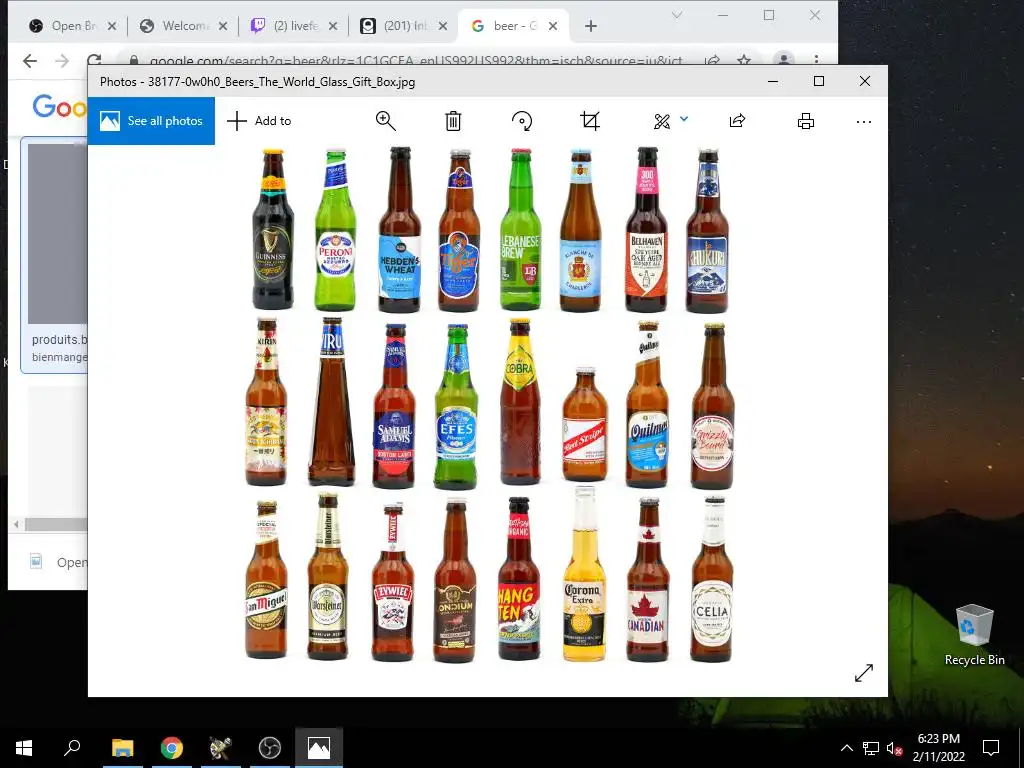Close the beer - Google tab
The height and width of the screenshot is (768, 1024).
click(x=553, y=26)
